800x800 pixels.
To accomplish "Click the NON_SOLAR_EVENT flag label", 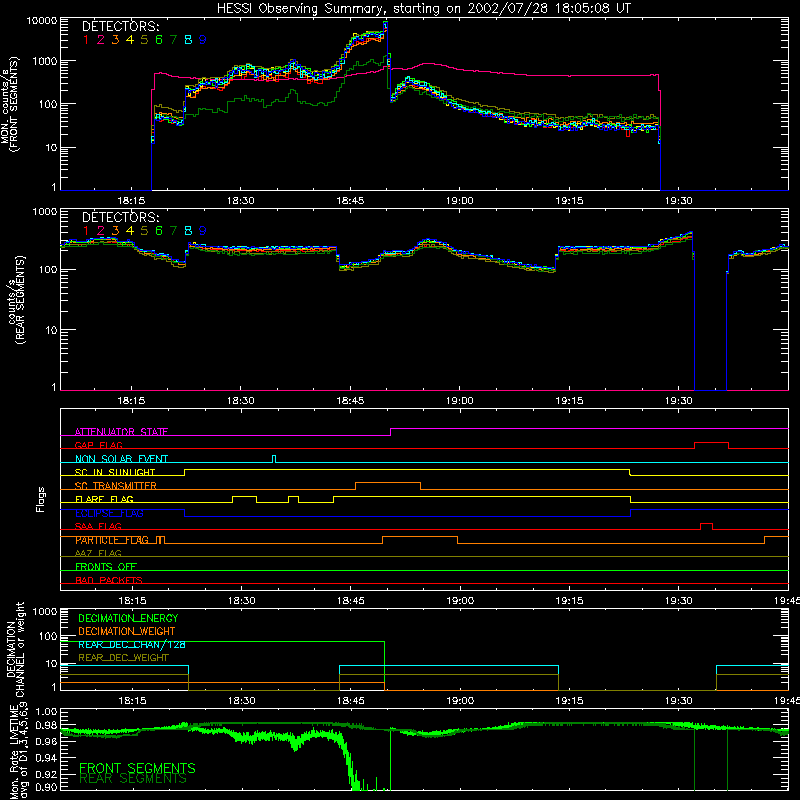I will click(x=121, y=459).
